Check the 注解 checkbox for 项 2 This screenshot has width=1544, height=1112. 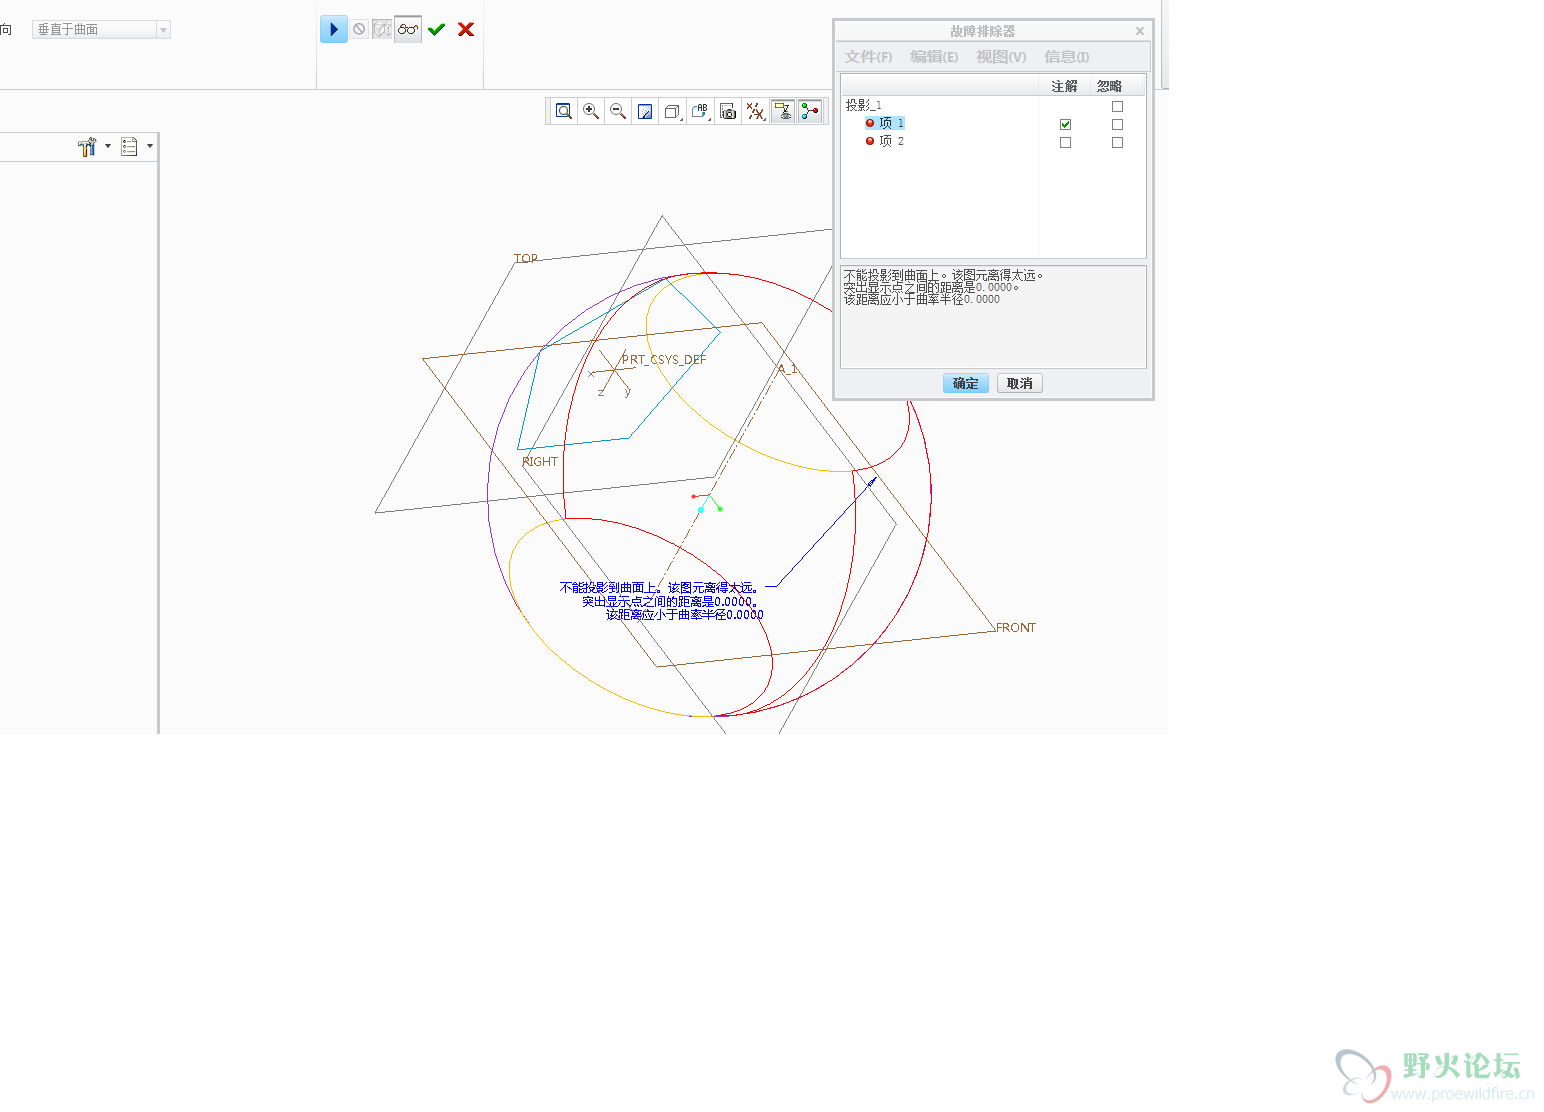(x=1065, y=142)
